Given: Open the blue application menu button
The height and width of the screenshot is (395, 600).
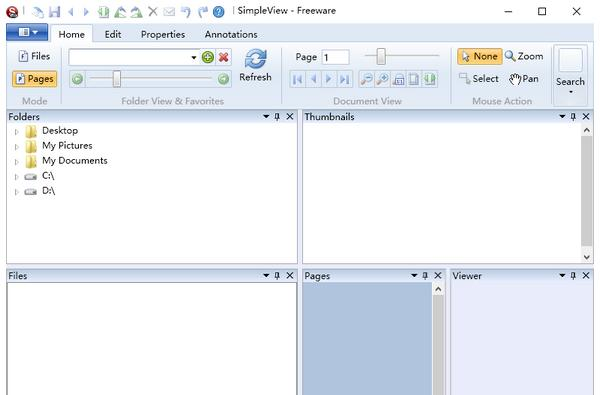Looking at the screenshot, I should tap(27, 32).
